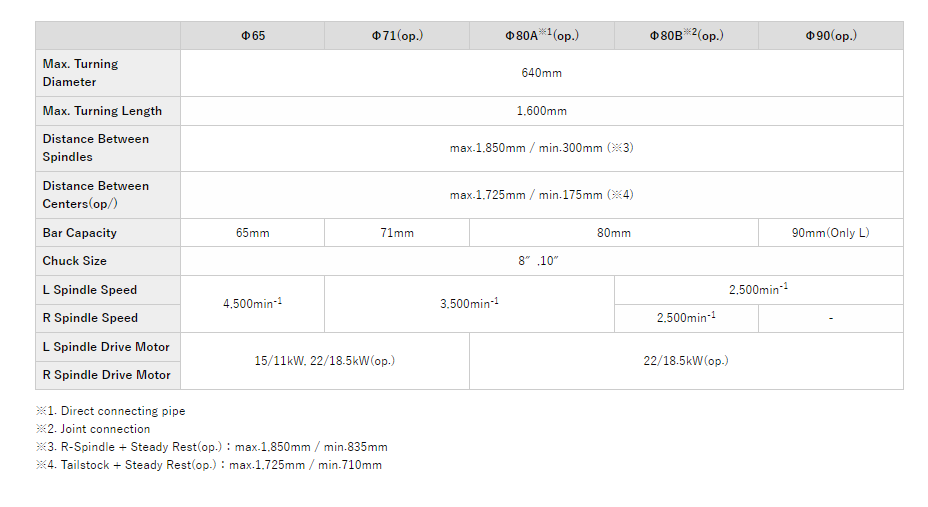Click the 90mm(Only L) bar capacity cell
928x507 pixels.
coord(830,233)
